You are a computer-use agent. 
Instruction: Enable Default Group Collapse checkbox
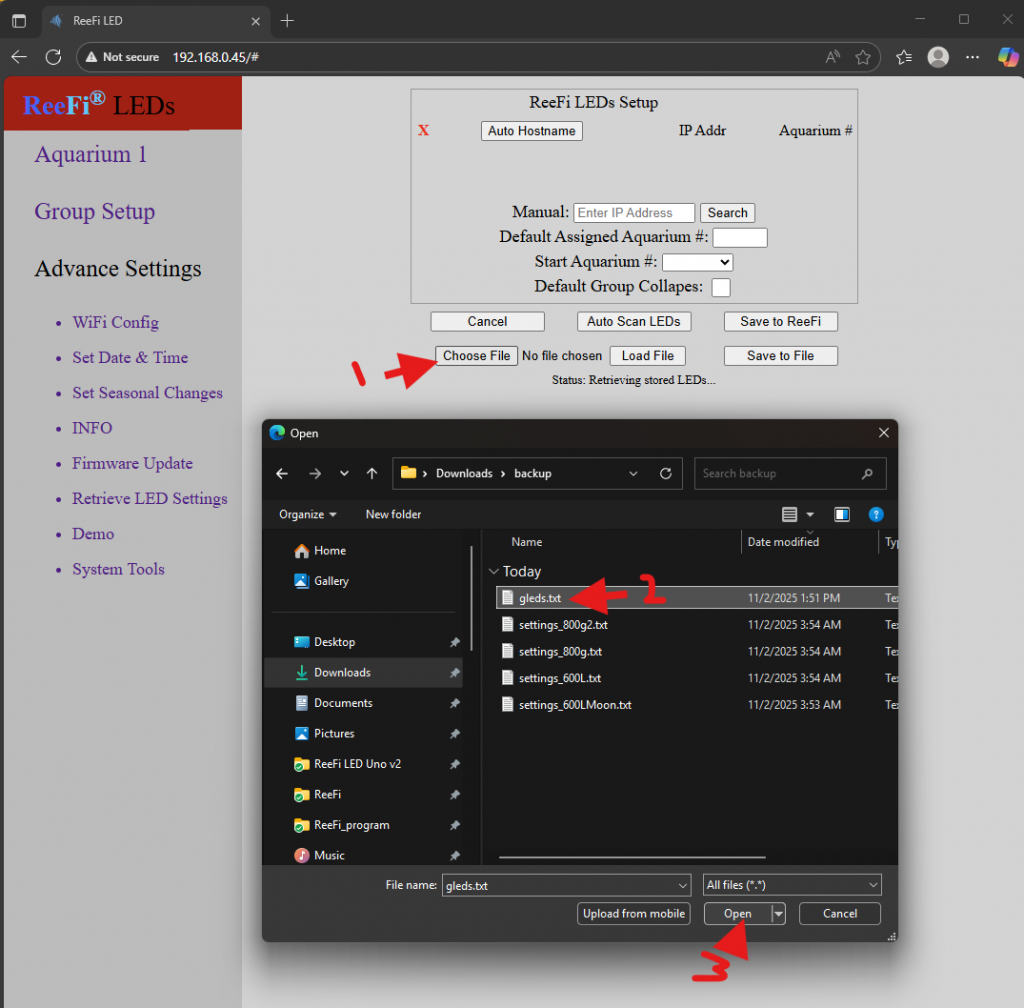pos(720,287)
